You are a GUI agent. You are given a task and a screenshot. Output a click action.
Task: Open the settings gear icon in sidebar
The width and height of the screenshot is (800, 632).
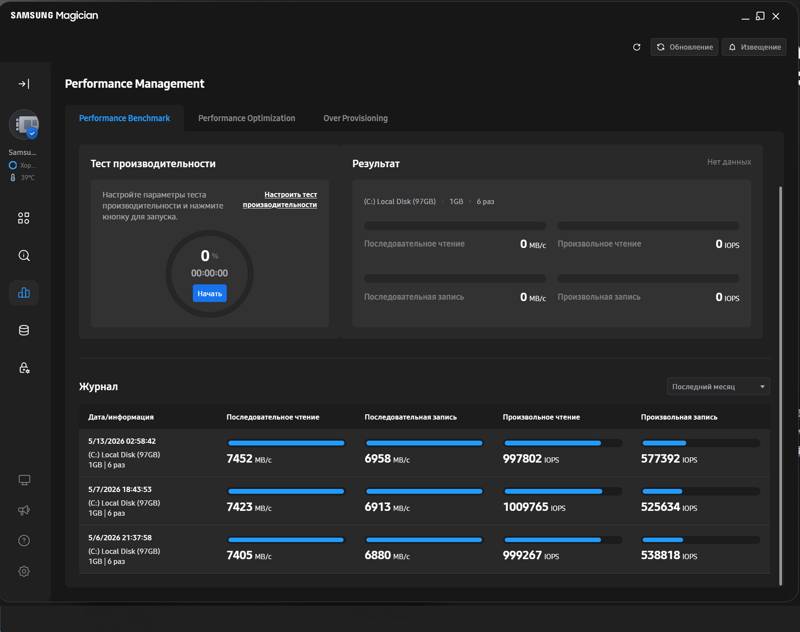(x=24, y=571)
